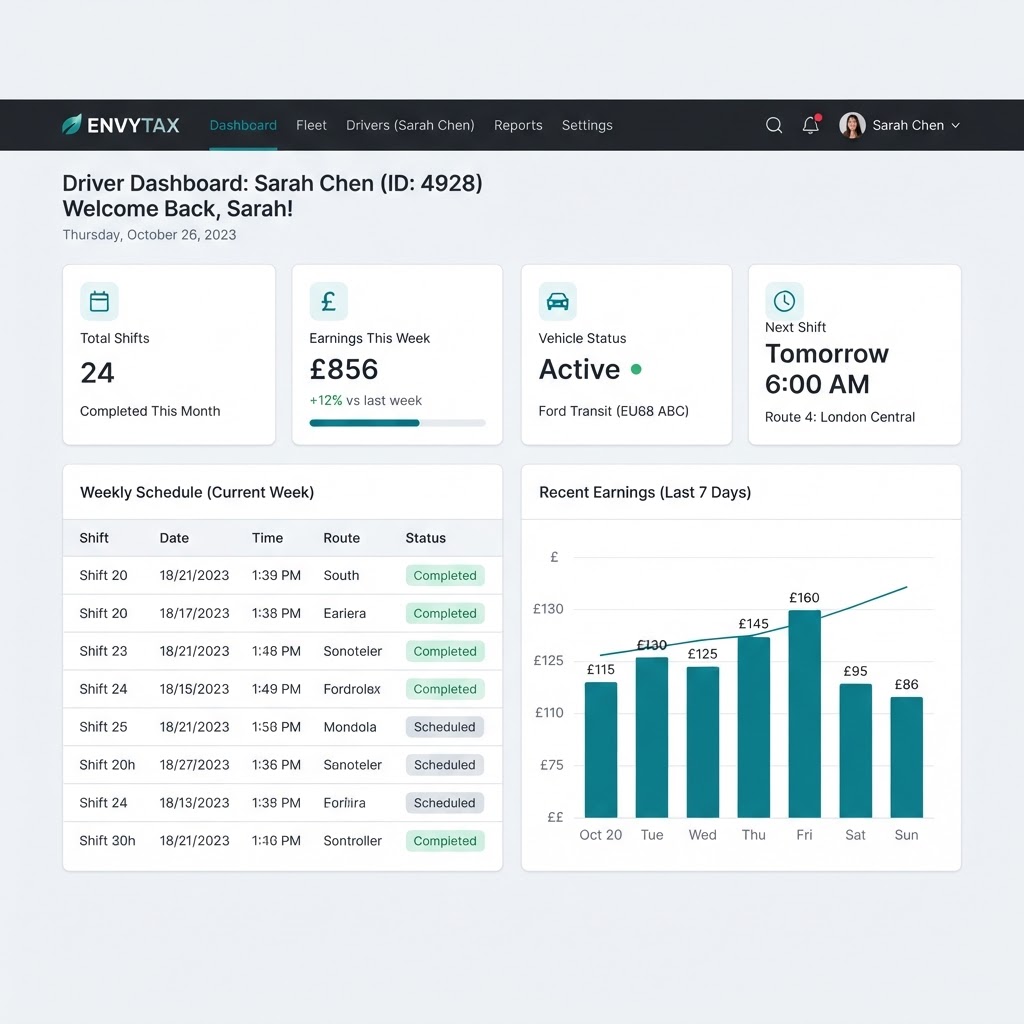Open the search icon in navbar
The image size is (1024, 1024).
774,125
